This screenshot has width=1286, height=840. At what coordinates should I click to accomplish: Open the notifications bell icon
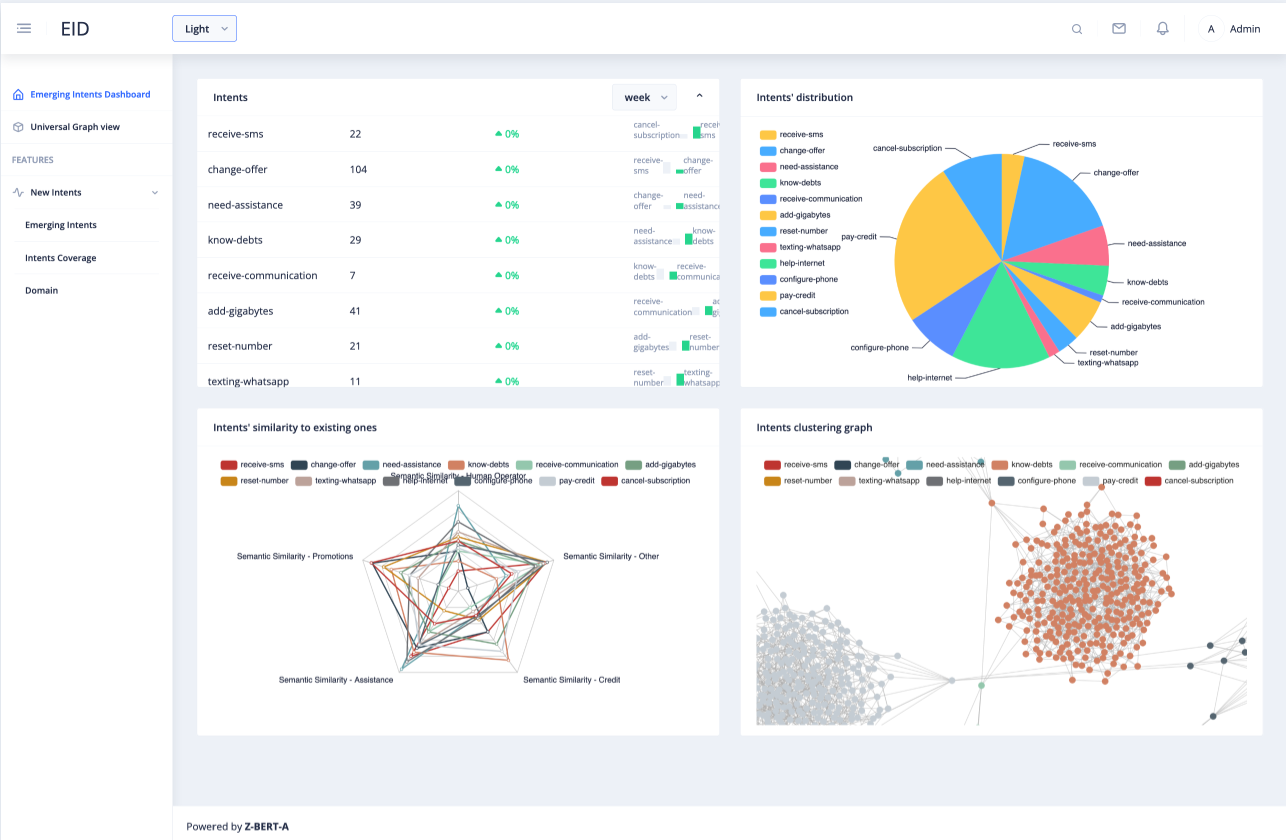pos(1162,28)
